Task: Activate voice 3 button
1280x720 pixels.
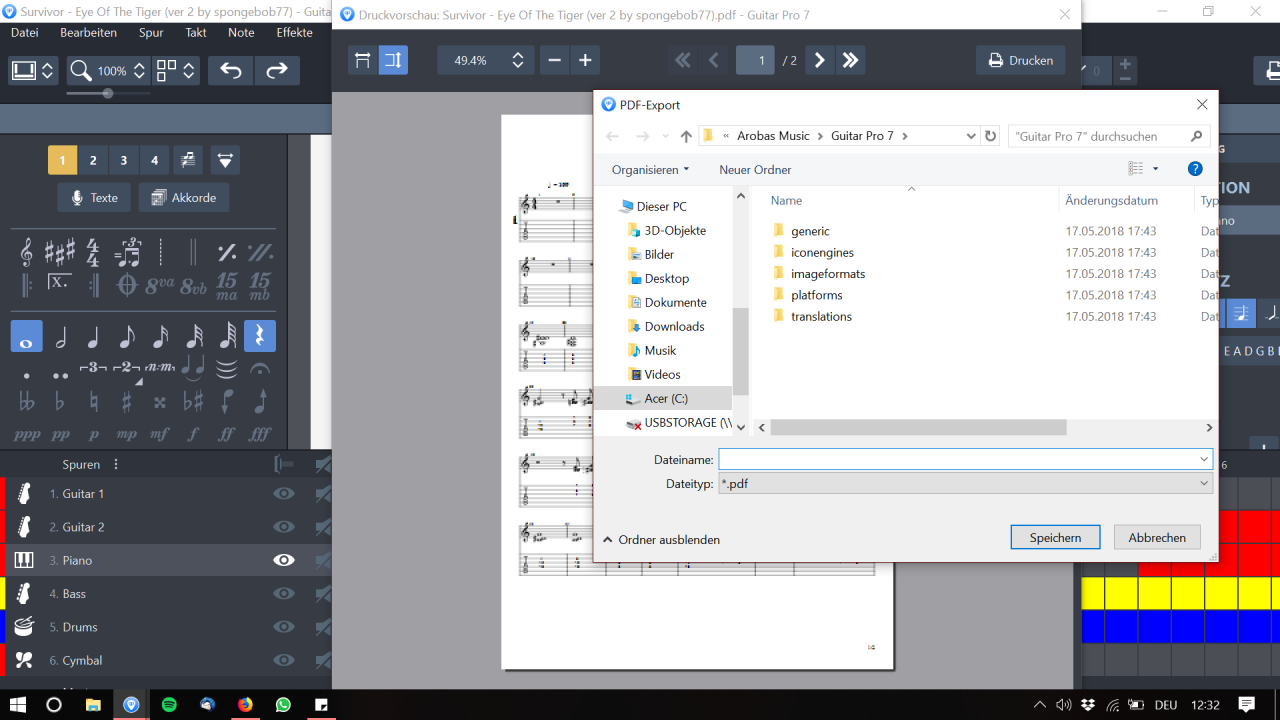Action: pyautogui.click(x=124, y=160)
